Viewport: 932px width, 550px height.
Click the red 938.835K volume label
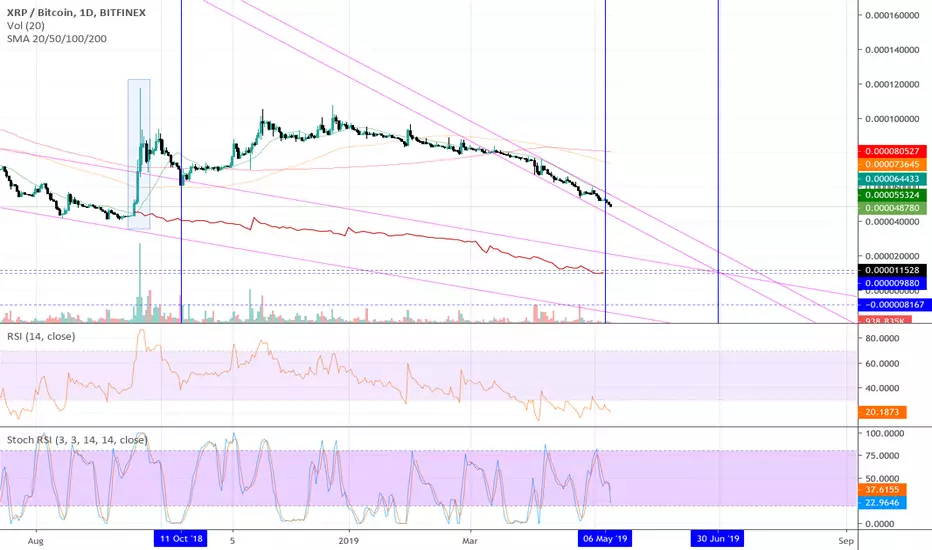(x=884, y=320)
